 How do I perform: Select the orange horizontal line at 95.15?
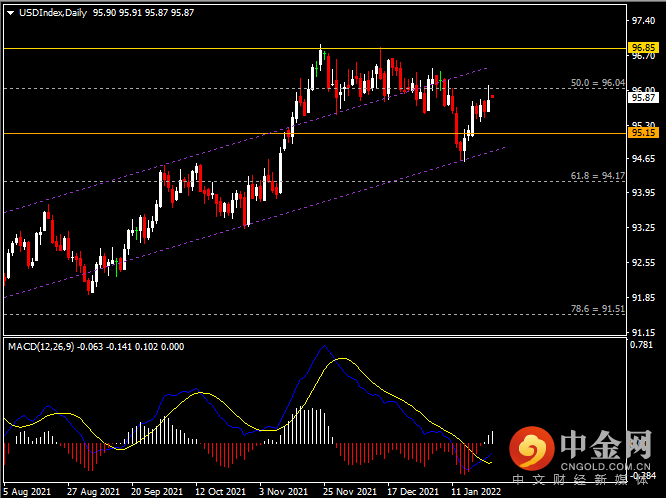click(x=315, y=133)
